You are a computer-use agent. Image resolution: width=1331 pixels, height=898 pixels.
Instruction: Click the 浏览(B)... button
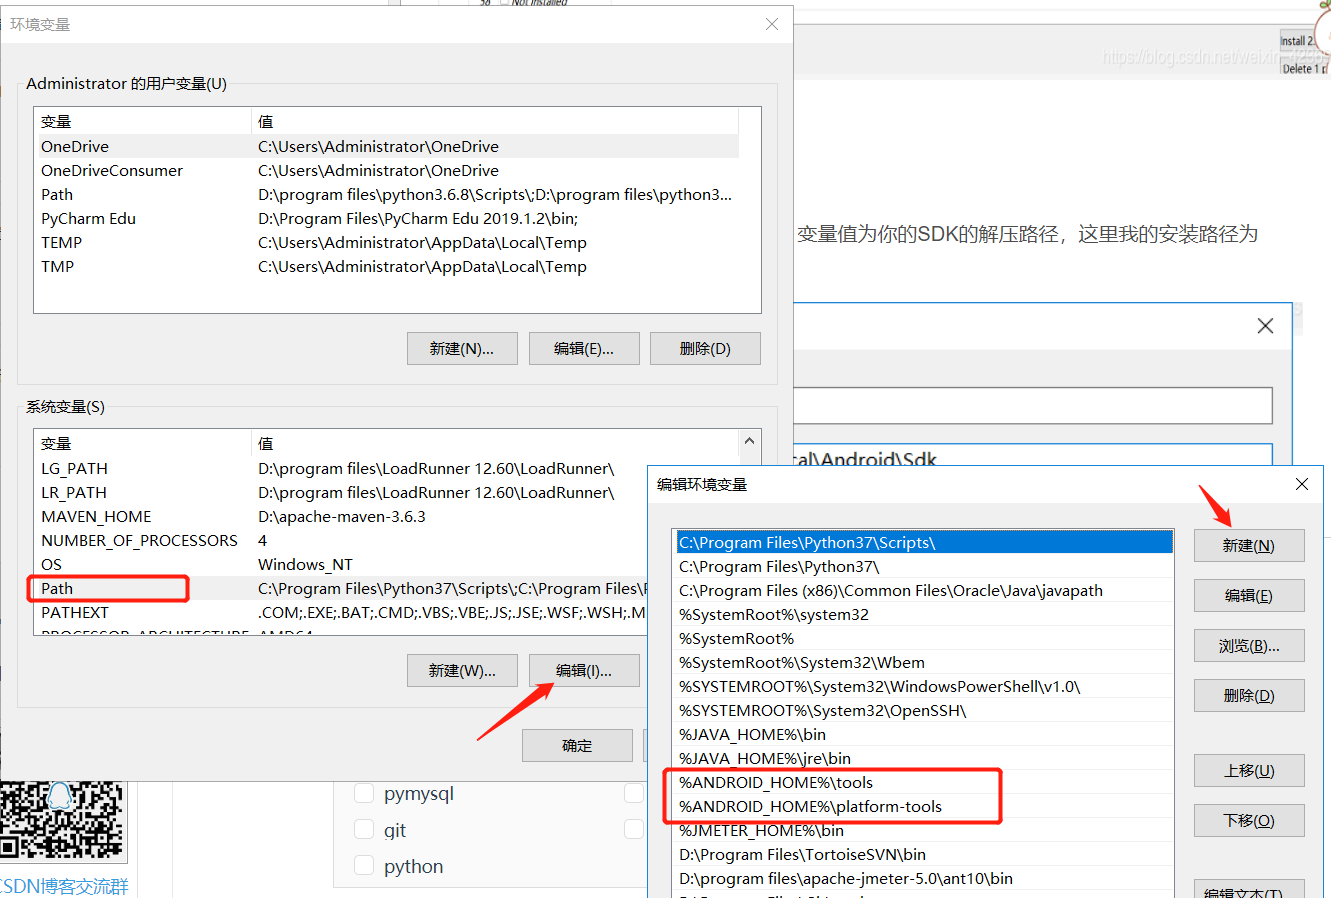click(1249, 646)
